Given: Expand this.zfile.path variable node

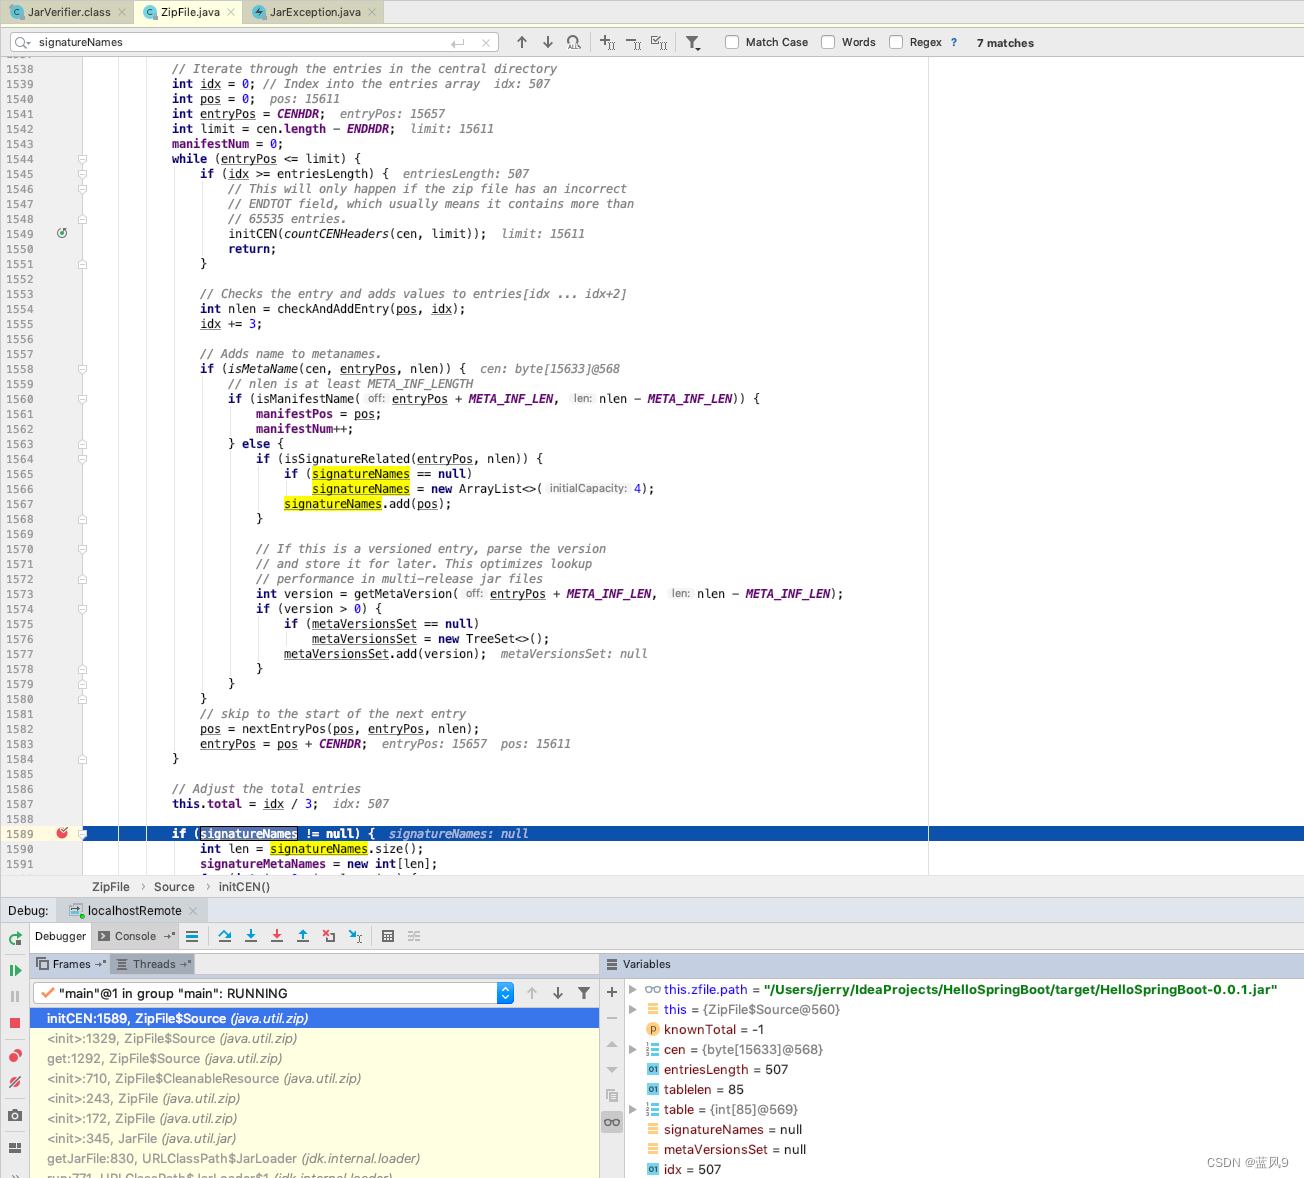Looking at the screenshot, I should pos(632,989).
